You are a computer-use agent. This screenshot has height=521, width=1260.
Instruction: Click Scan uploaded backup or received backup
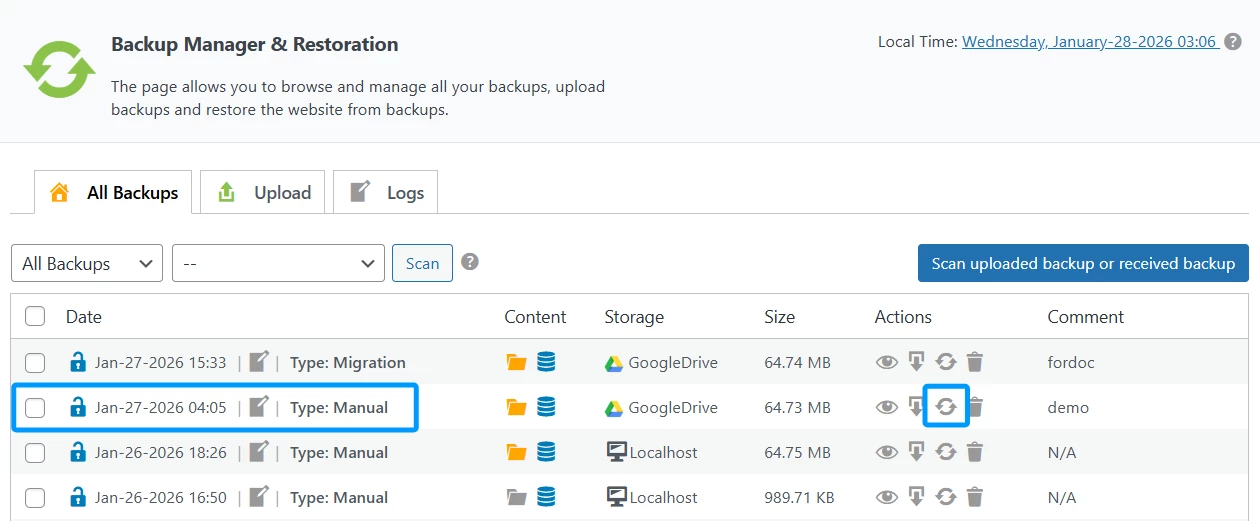tap(1083, 263)
